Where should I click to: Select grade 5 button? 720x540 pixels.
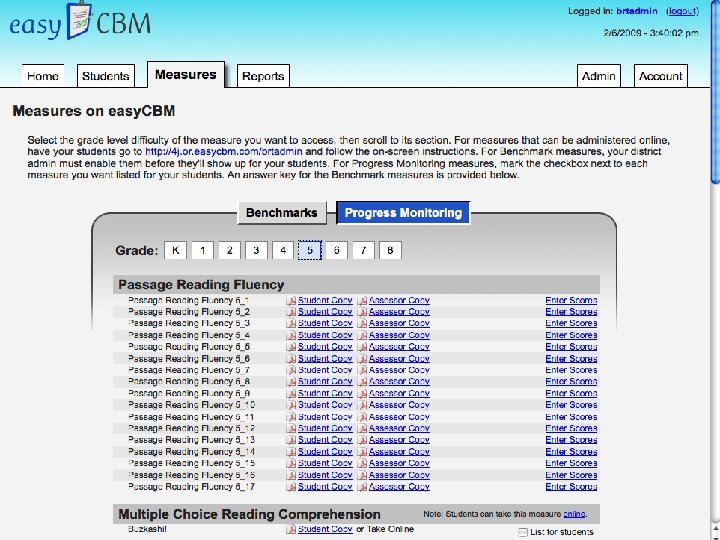310,250
